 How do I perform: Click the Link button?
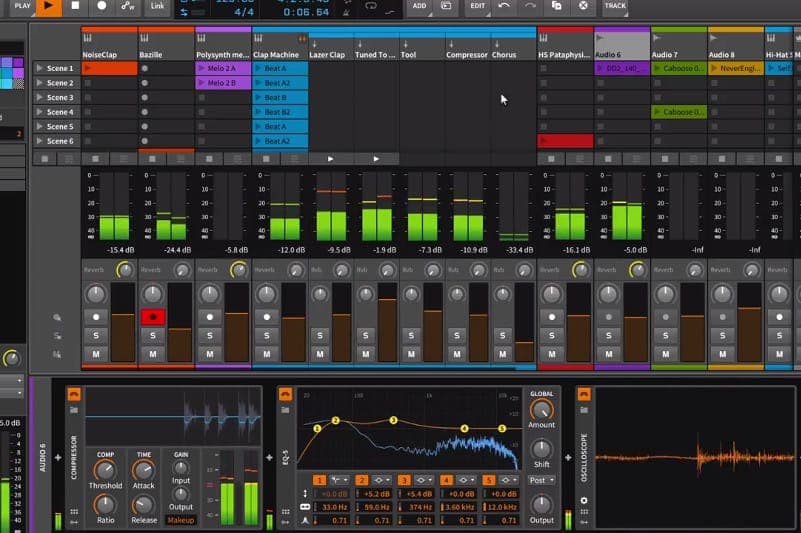pyautogui.click(x=157, y=6)
